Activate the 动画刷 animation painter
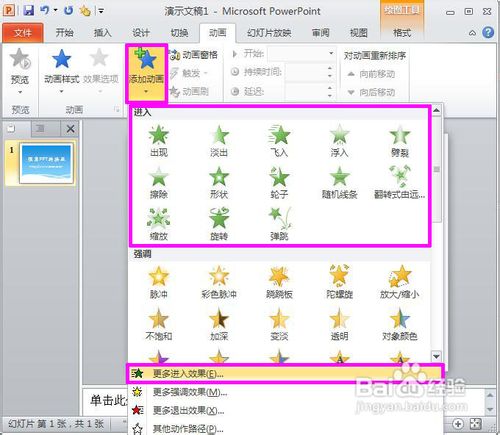Viewport: 500px width, 435px height. 189,91
